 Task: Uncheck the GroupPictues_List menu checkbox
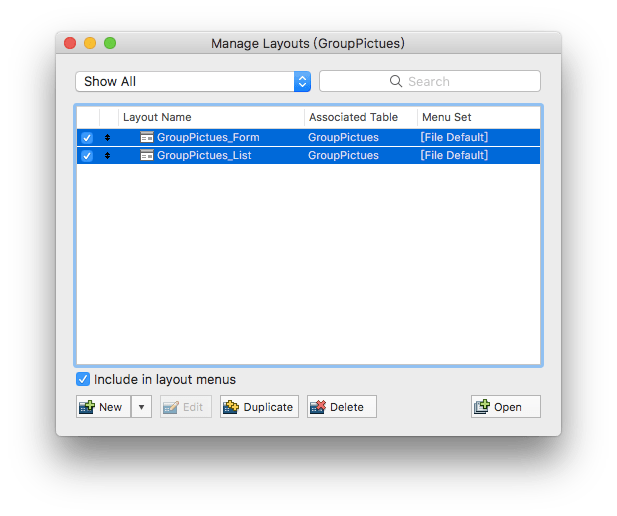[87, 156]
